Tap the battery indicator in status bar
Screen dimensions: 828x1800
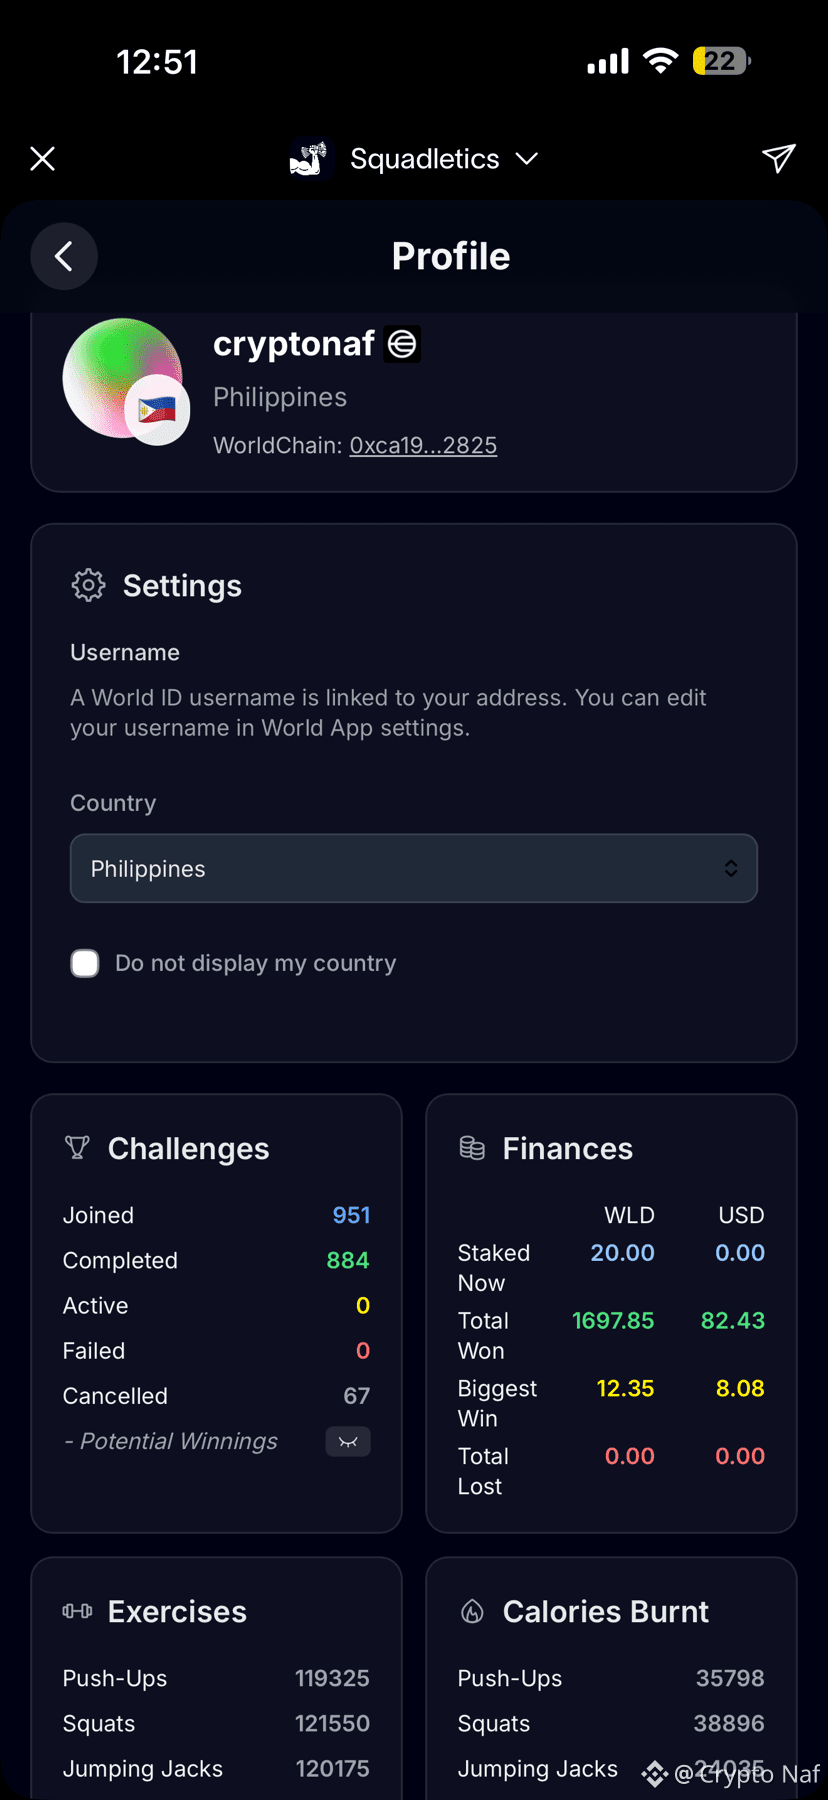[x=721, y=61]
